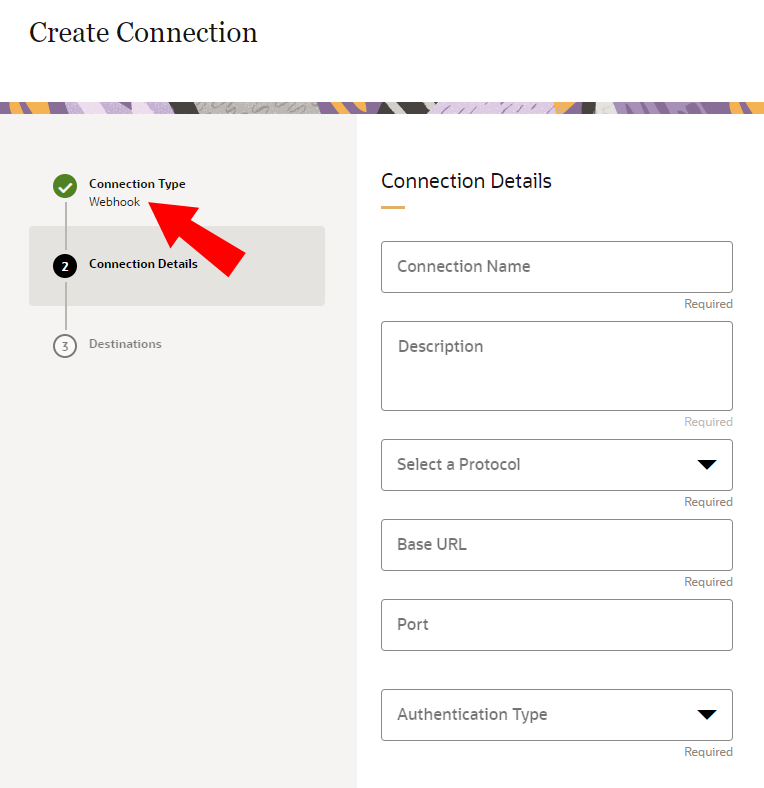Click the Connection Details section heading
Image resolution: width=764 pixels, height=788 pixels.
466,181
